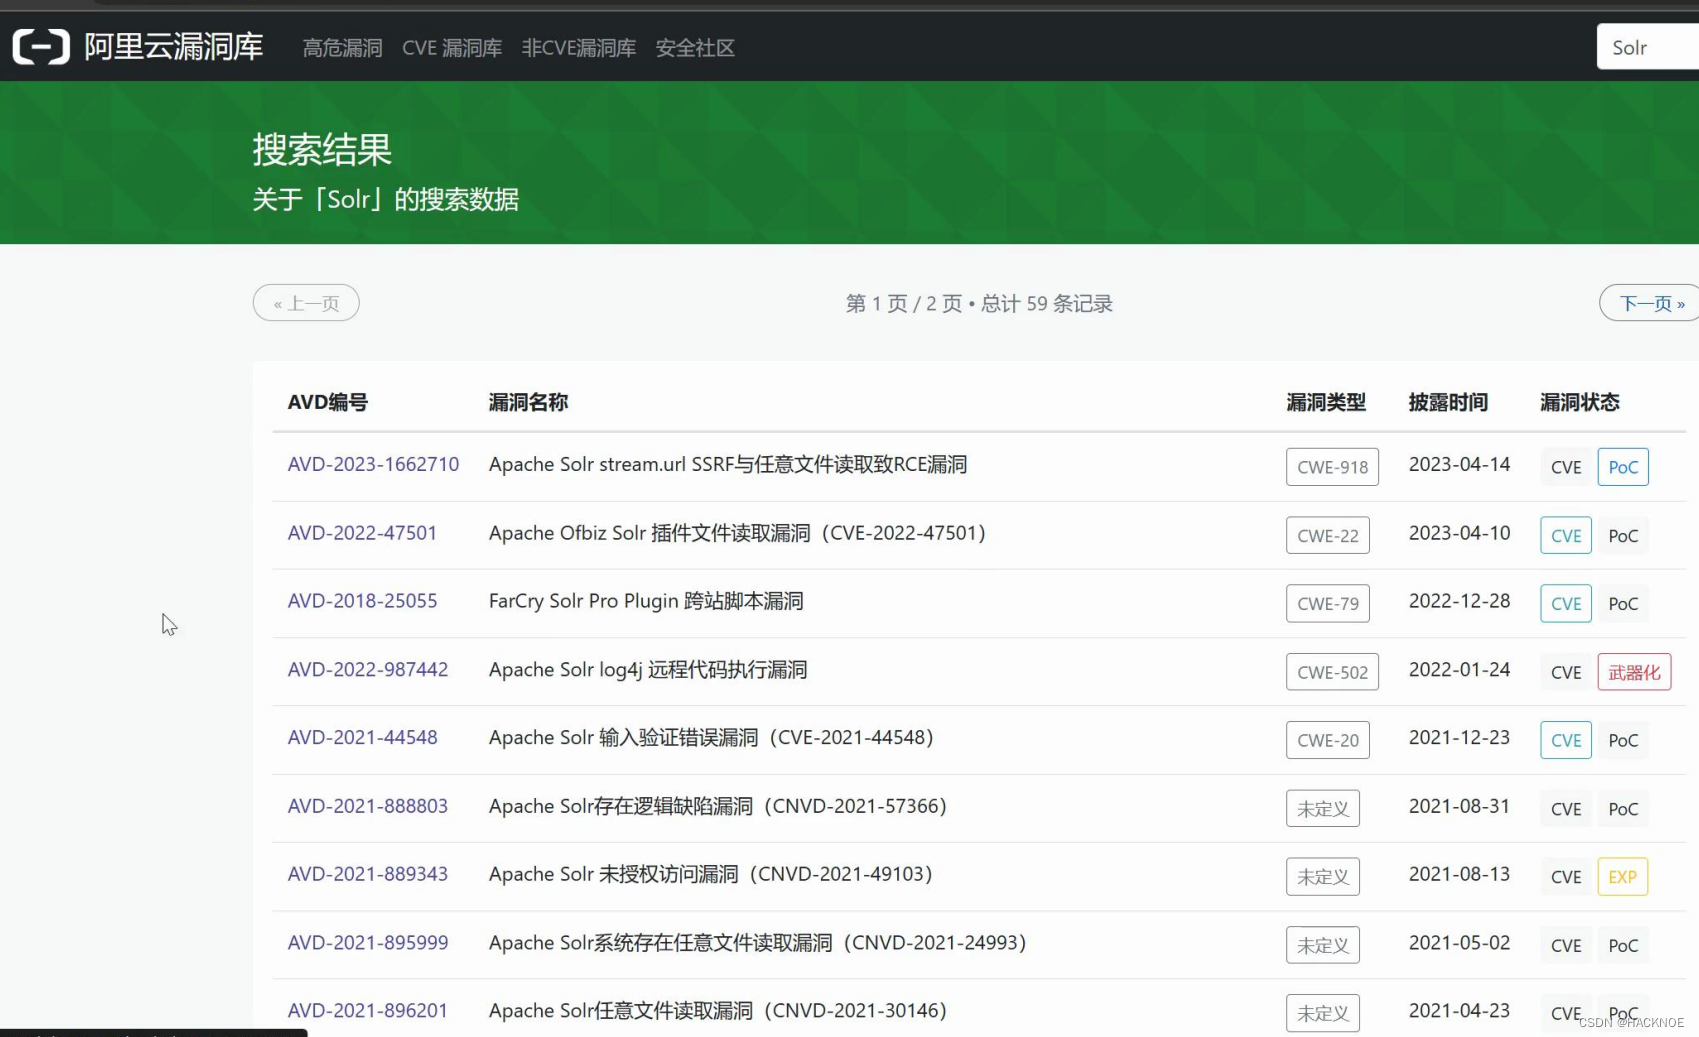Open the 高危漏洞 menu item
Screen dimensions: 1699x1037
[x=341, y=47]
